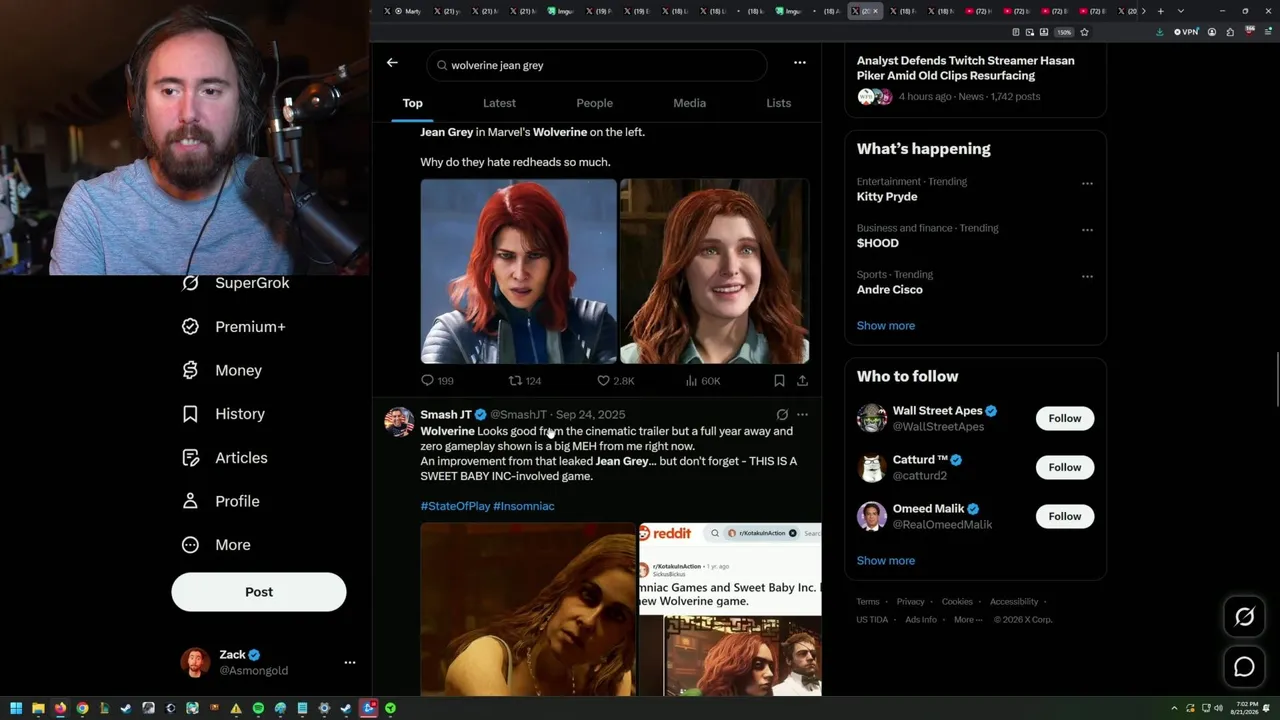Follow Omeed Malik
This screenshot has height=720, width=1280.
pos(1065,516)
